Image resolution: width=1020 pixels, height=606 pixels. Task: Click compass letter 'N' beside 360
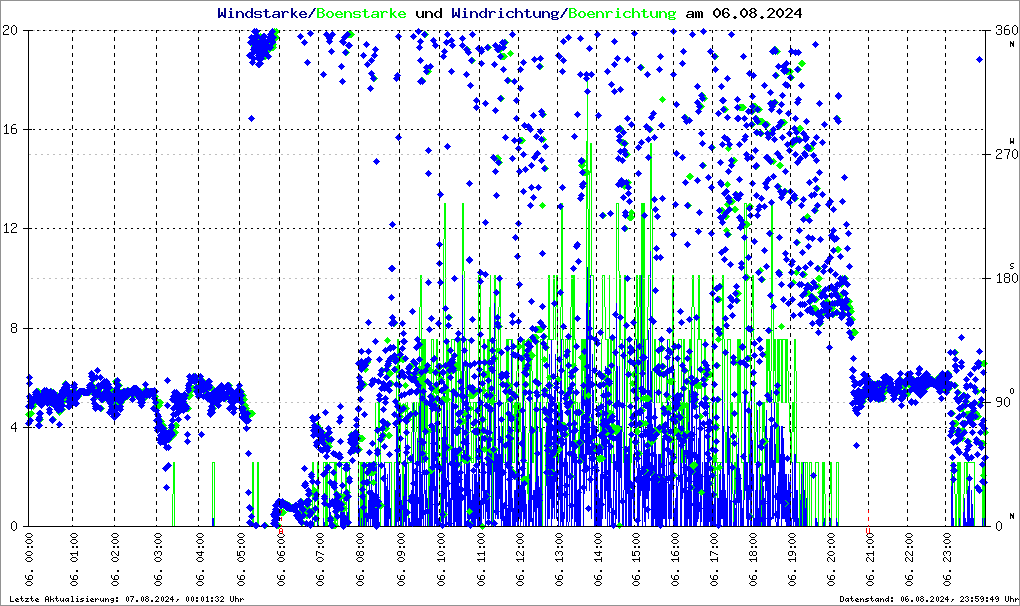[1012, 44]
